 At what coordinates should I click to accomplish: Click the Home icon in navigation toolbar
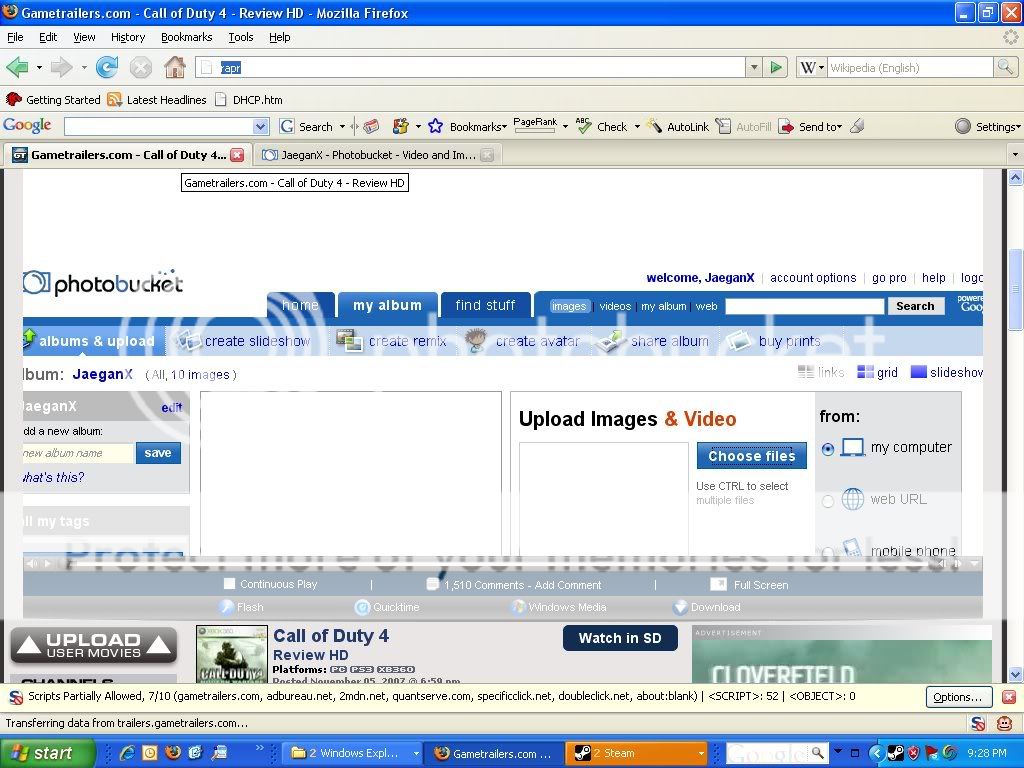tap(174, 68)
